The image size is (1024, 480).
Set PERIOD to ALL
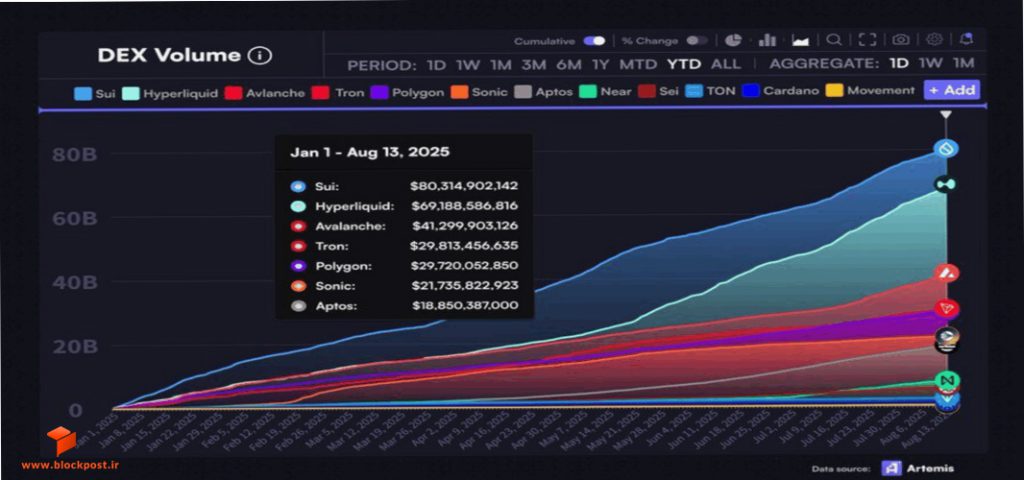pyautogui.click(x=726, y=64)
